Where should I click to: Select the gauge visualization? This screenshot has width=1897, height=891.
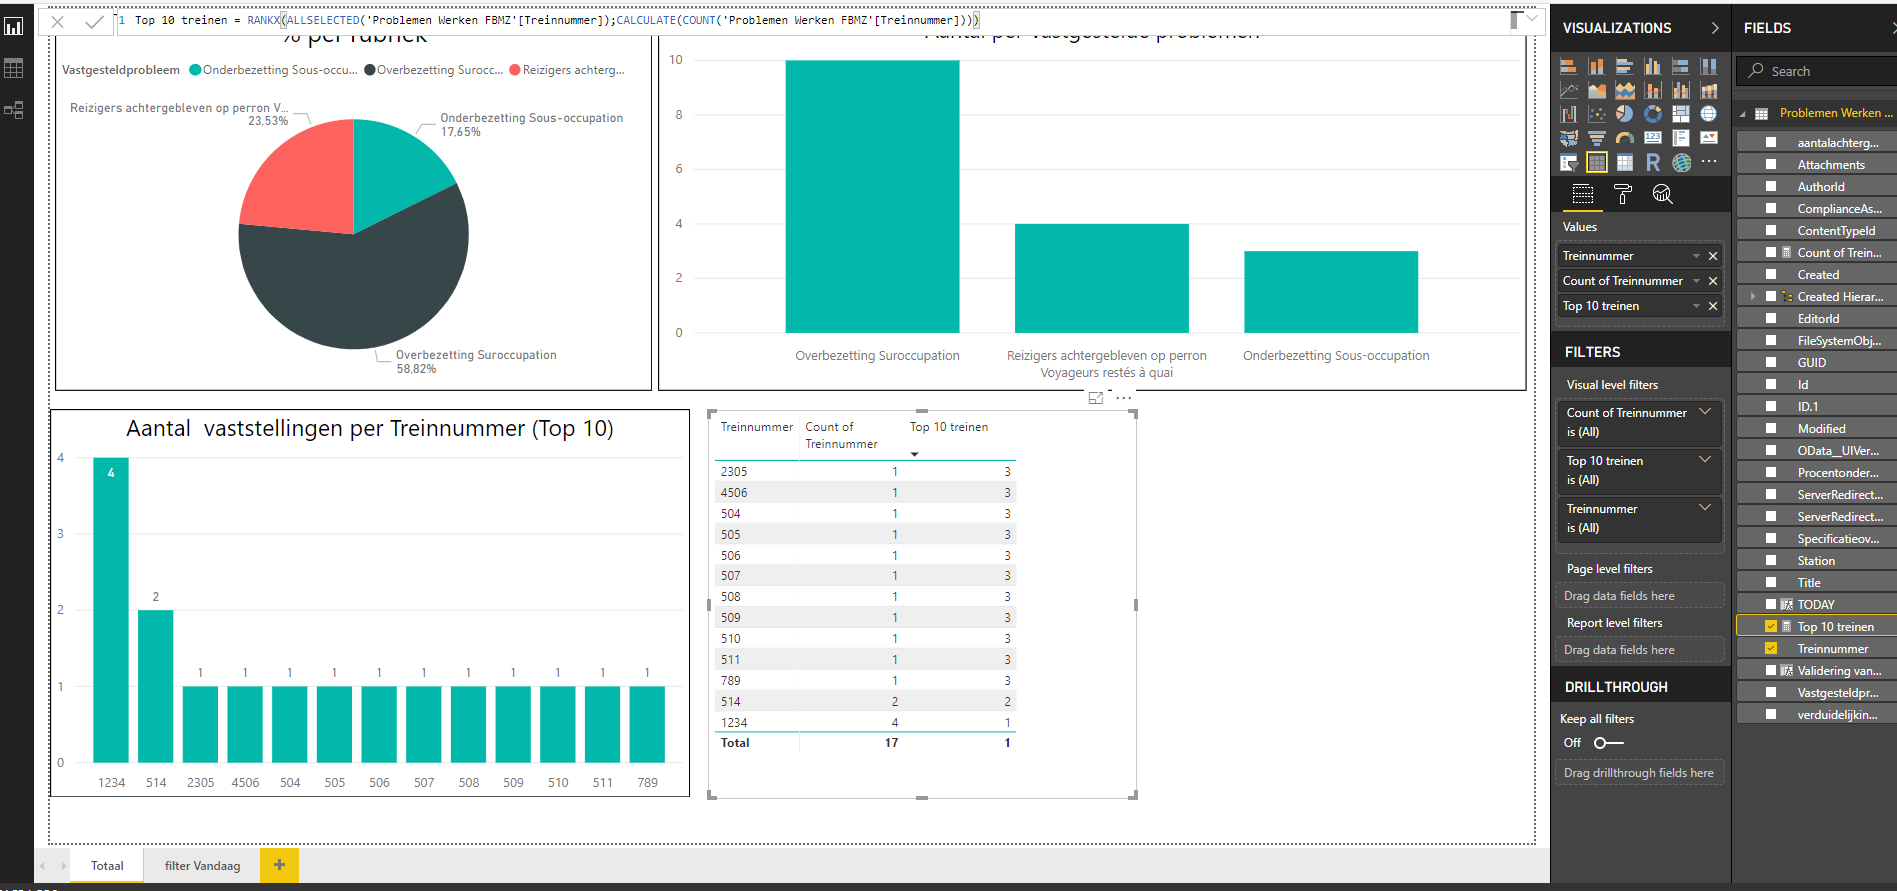coord(1624,139)
